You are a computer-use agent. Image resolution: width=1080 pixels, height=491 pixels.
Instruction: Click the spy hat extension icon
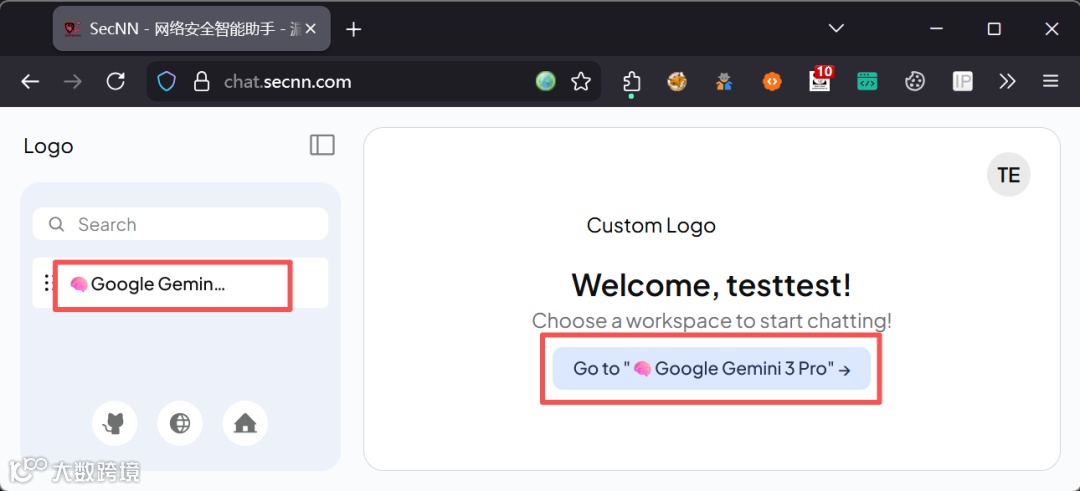tap(724, 82)
